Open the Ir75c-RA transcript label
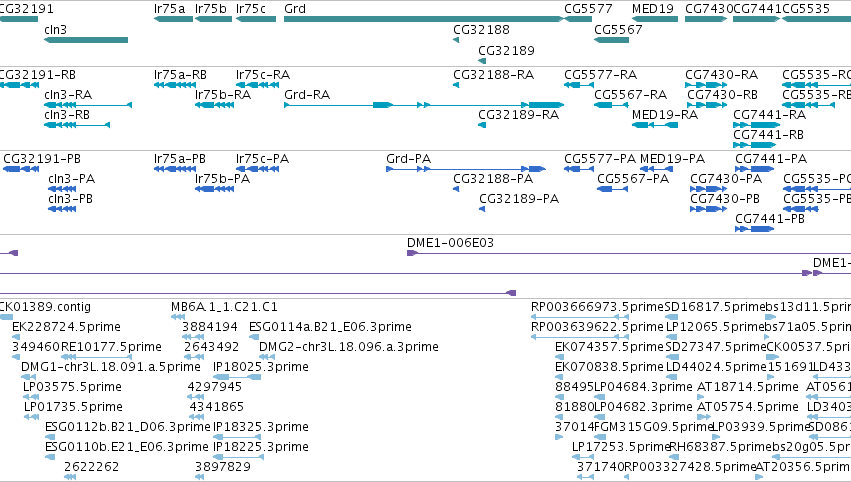The height and width of the screenshot is (482, 851). pyautogui.click(x=263, y=74)
